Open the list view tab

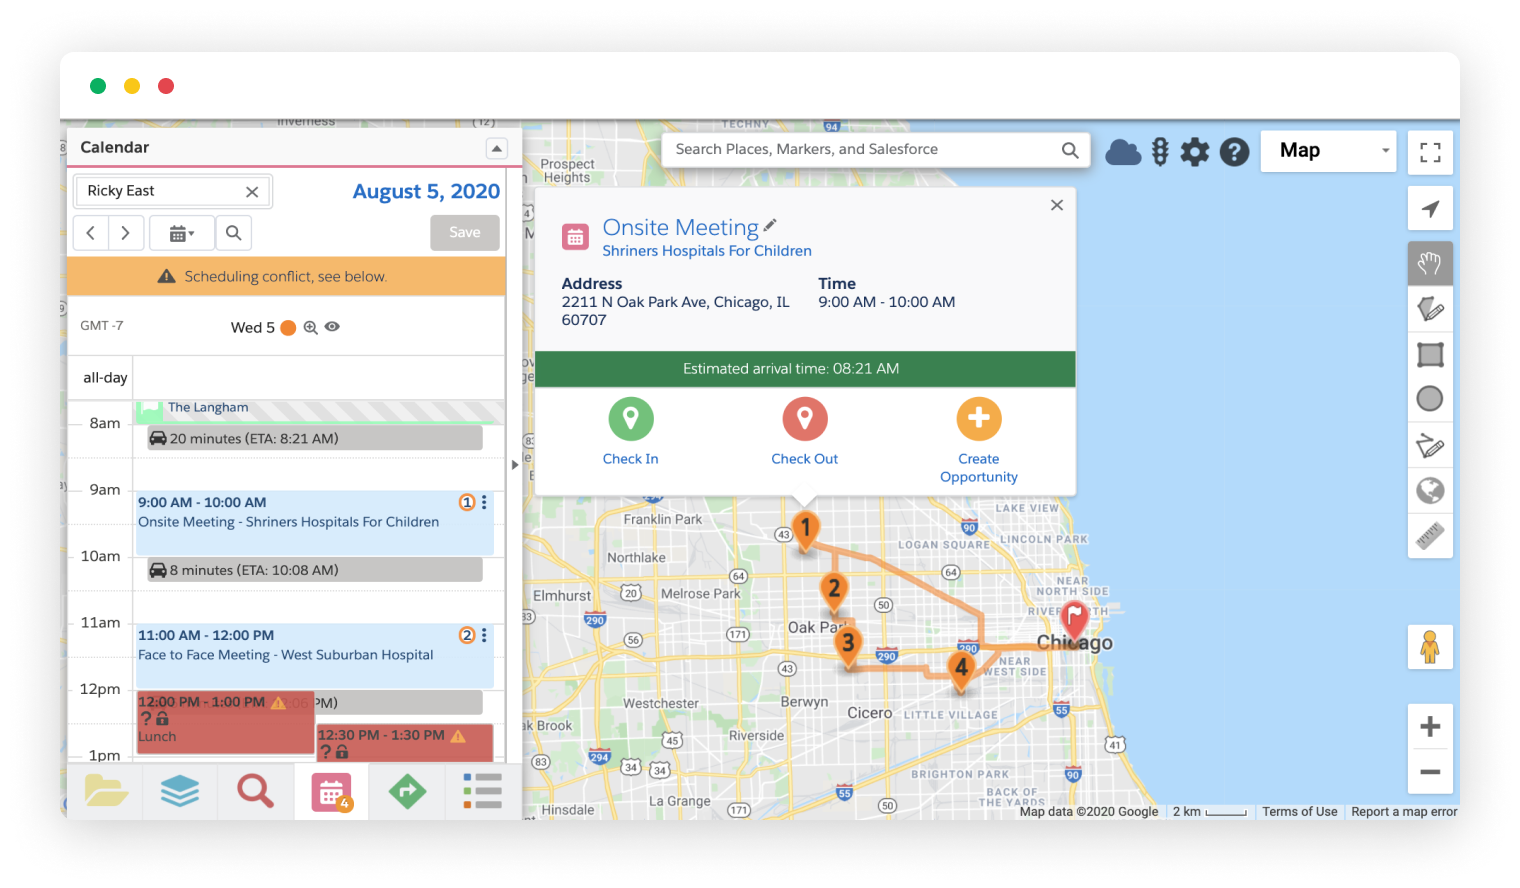click(482, 791)
